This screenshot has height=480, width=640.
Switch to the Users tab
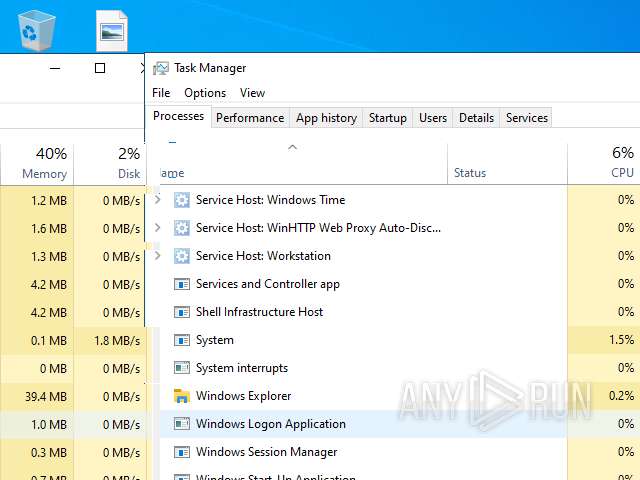pyautogui.click(x=433, y=118)
